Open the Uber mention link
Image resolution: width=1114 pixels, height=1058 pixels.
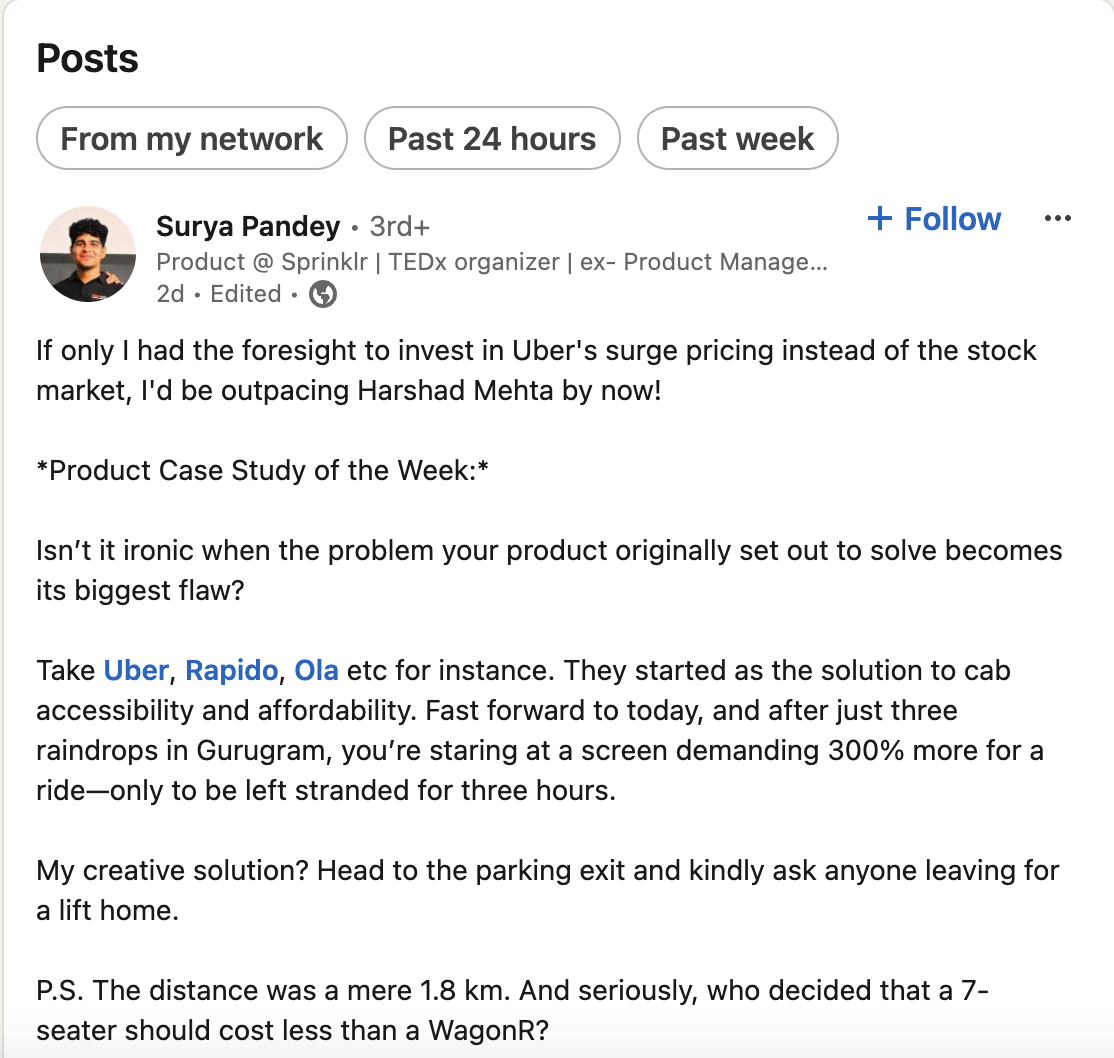pos(134,671)
